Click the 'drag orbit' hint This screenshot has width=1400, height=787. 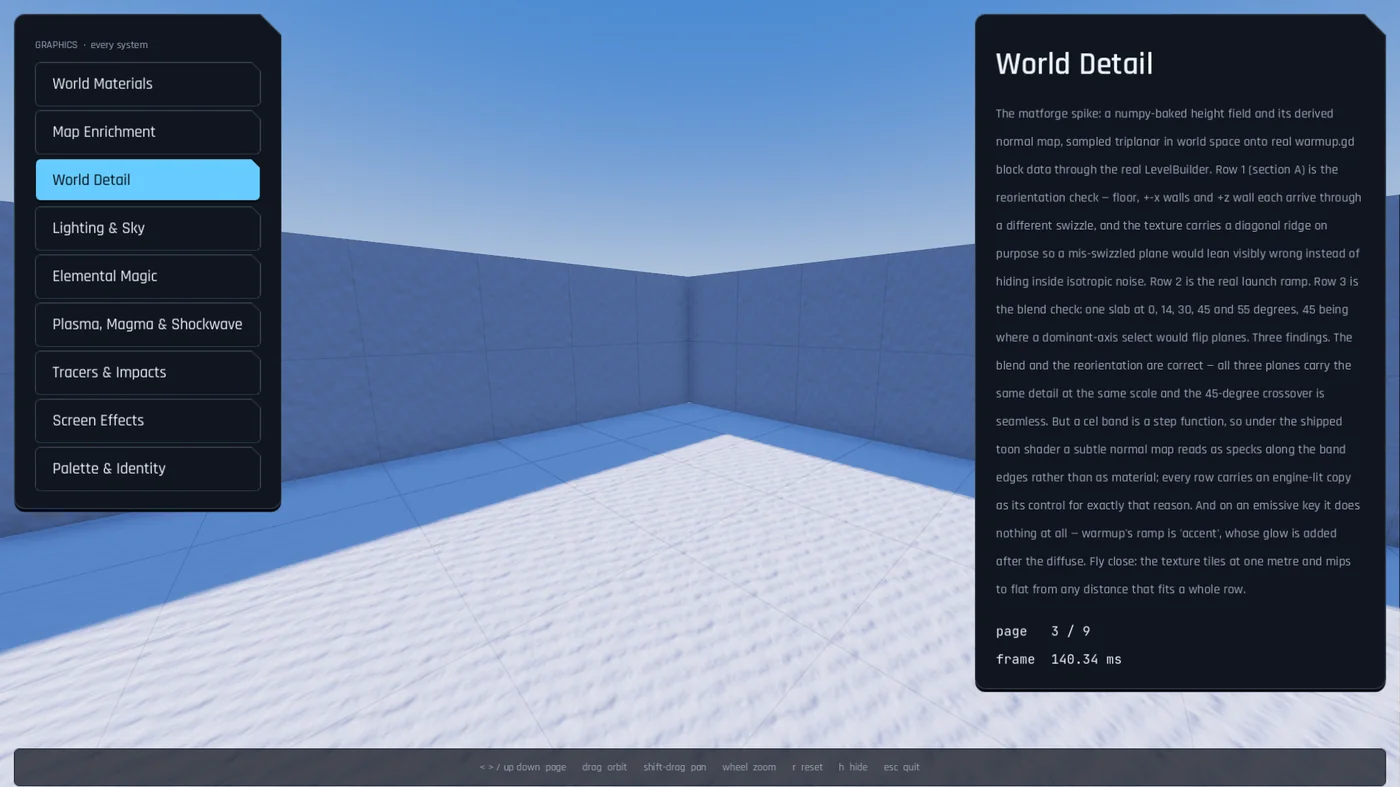point(604,767)
